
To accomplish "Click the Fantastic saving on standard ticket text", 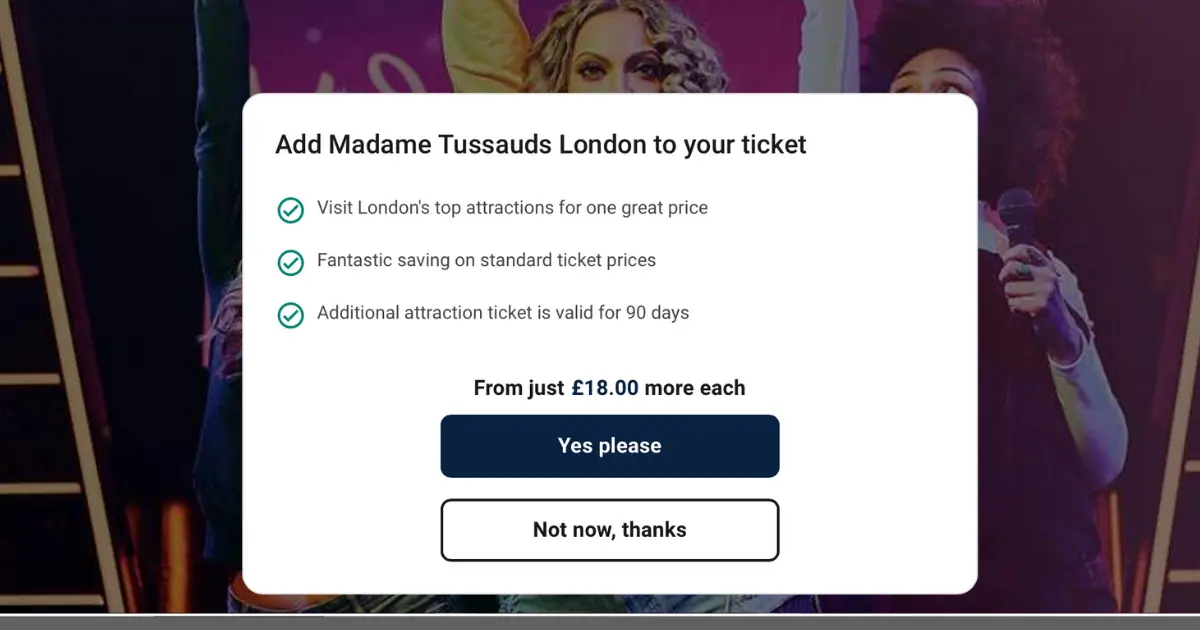I will [x=486, y=260].
